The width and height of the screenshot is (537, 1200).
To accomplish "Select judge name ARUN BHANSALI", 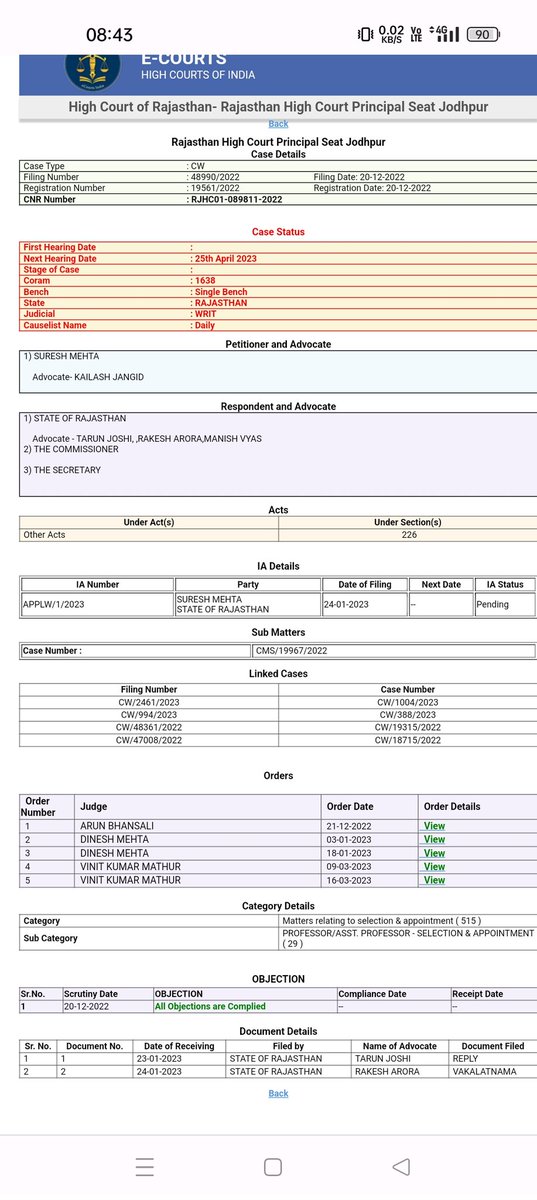I will pos(118,826).
